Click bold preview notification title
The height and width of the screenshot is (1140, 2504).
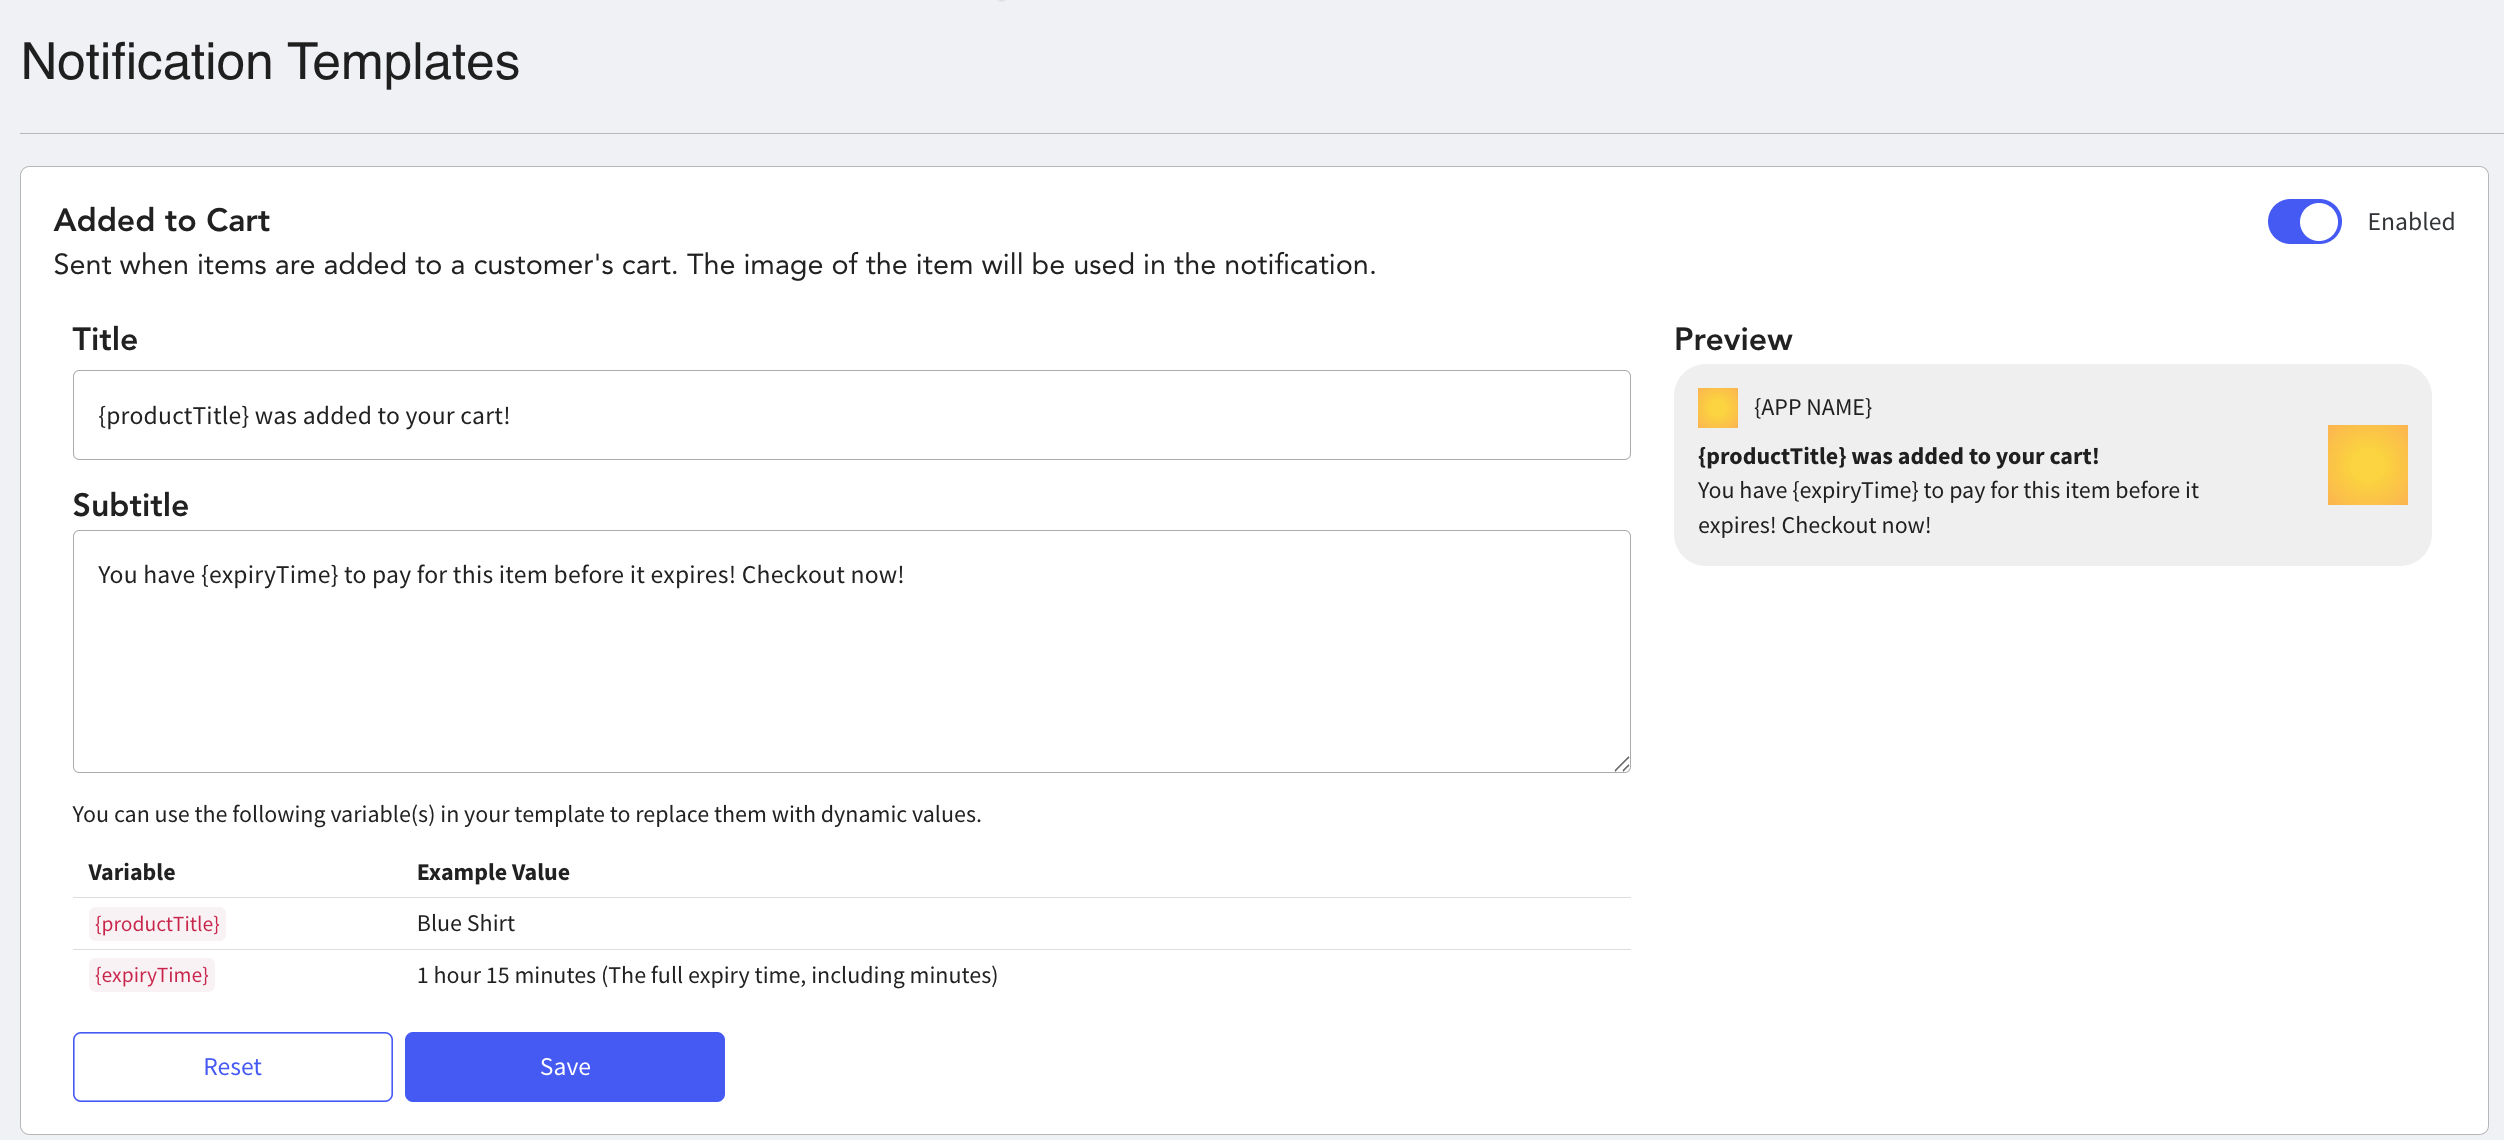tap(1897, 456)
